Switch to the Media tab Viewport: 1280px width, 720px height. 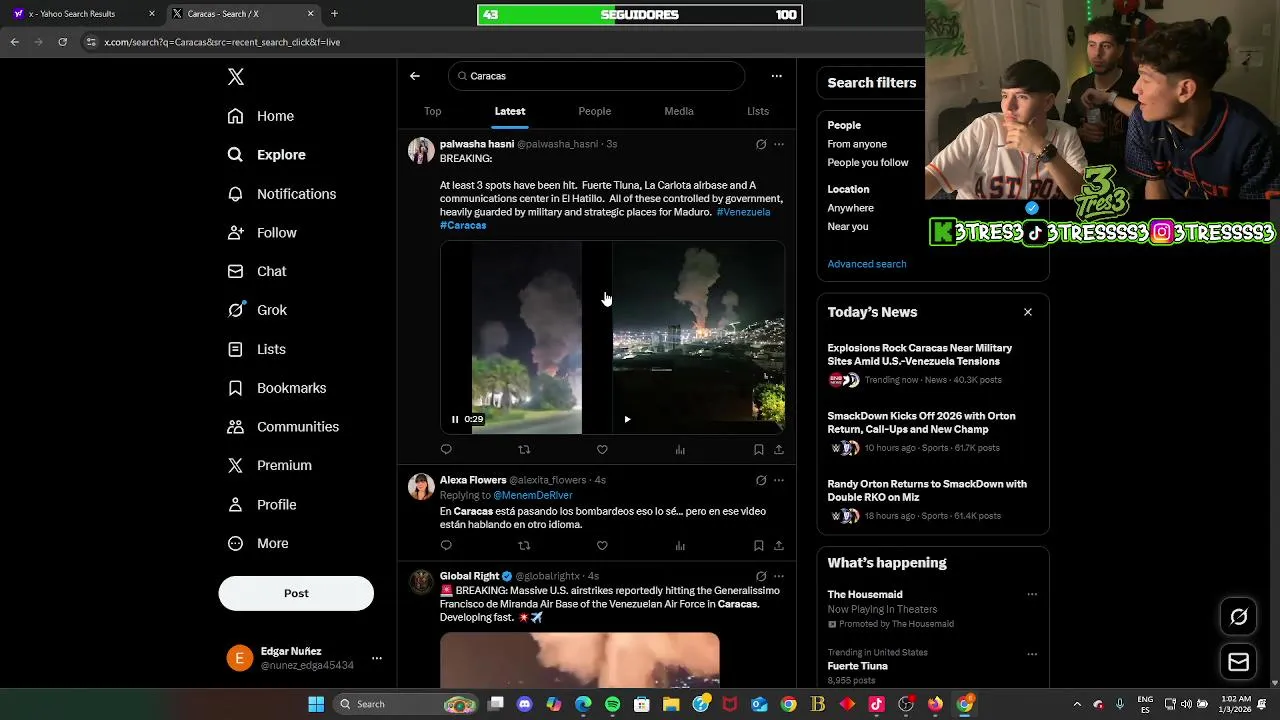coord(679,111)
